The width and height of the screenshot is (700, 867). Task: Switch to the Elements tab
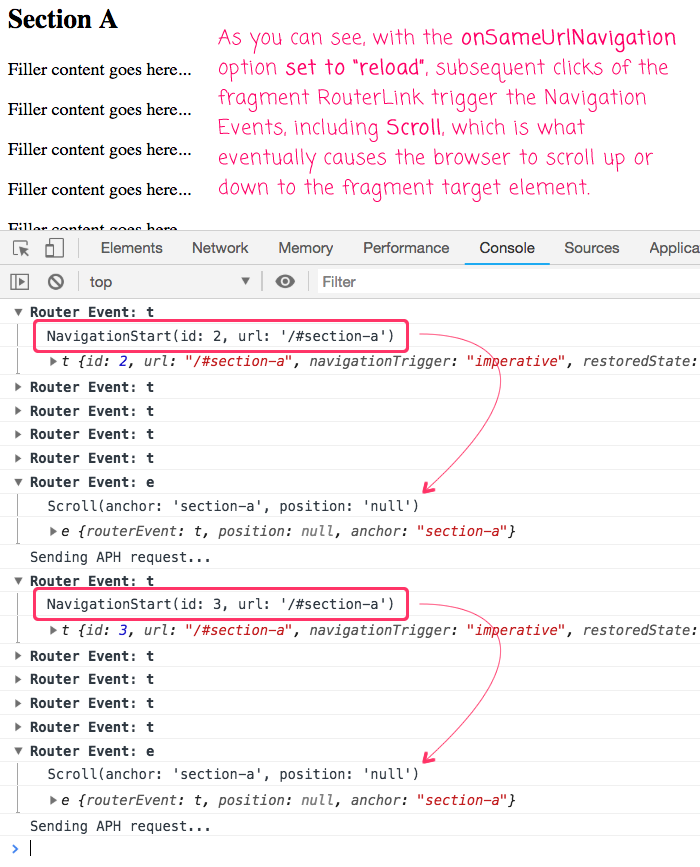131,248
